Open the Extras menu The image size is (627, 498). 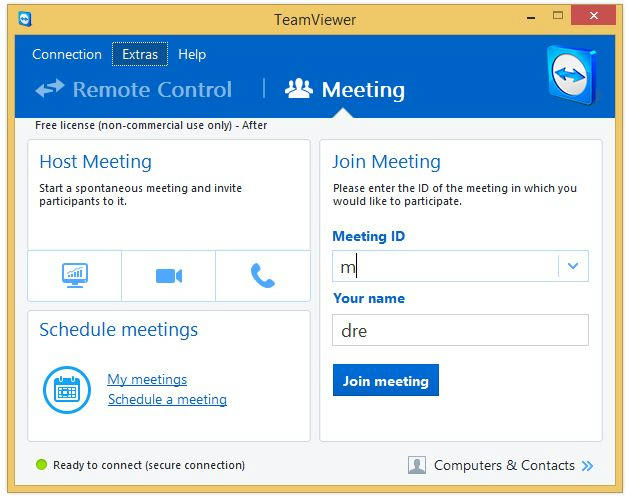(140, 54)
